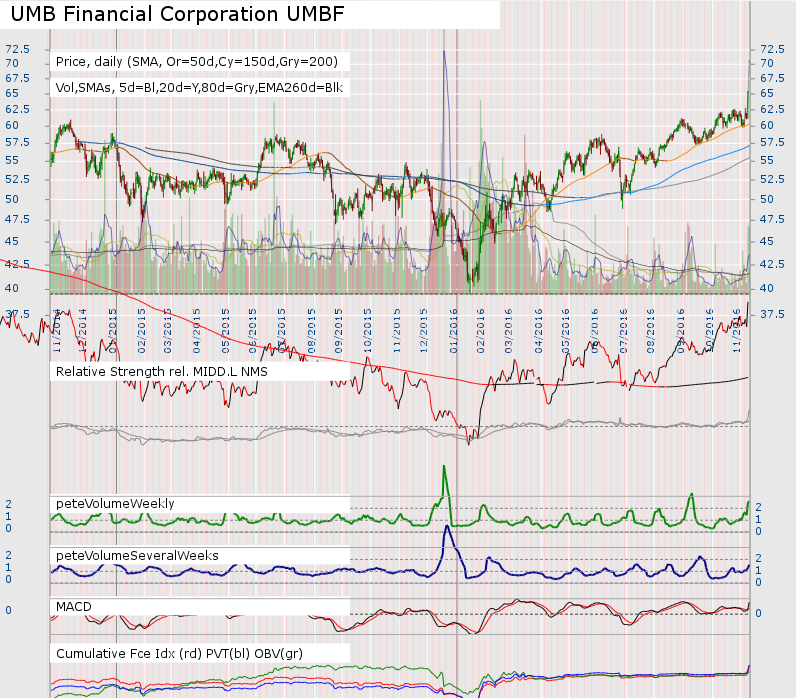Click 72.5 on the left price axis
This screenshot has height=698, width=796.
pos(17,49)
